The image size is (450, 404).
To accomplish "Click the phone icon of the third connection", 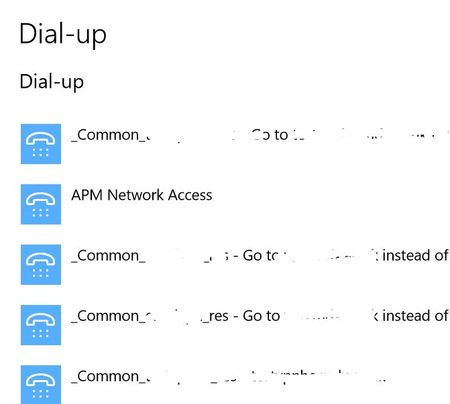I will [x=41, y=264].
